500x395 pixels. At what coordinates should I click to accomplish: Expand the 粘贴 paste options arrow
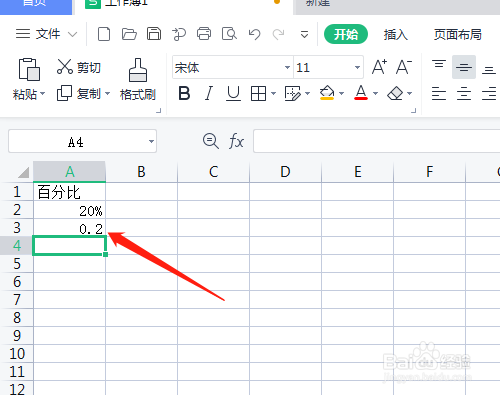(x=42, y=94)
